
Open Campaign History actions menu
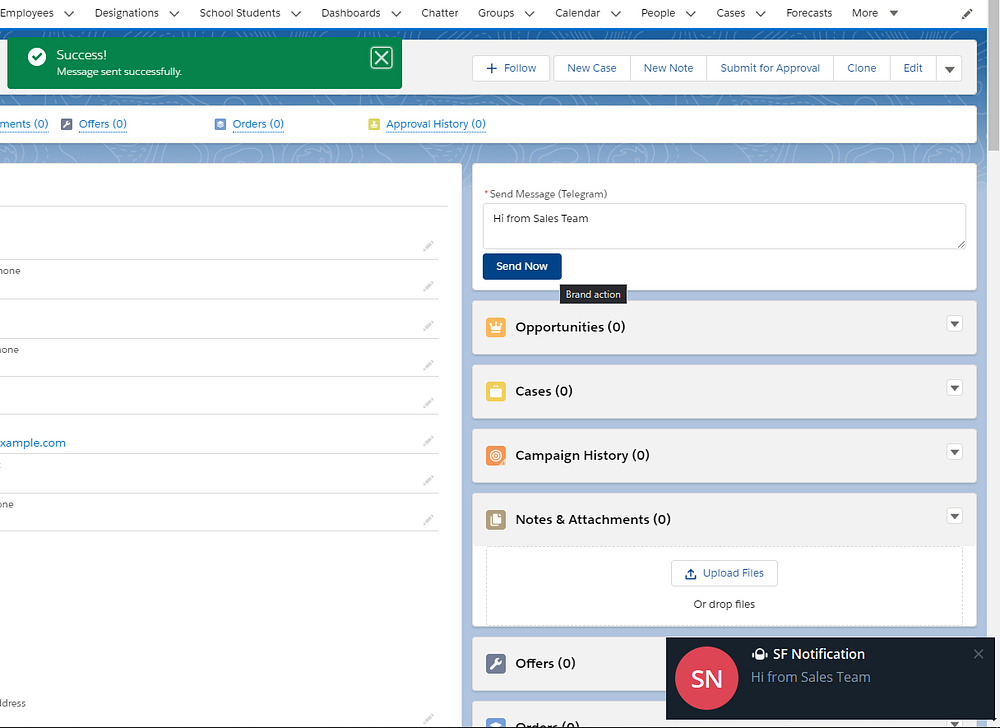(954, 453)
